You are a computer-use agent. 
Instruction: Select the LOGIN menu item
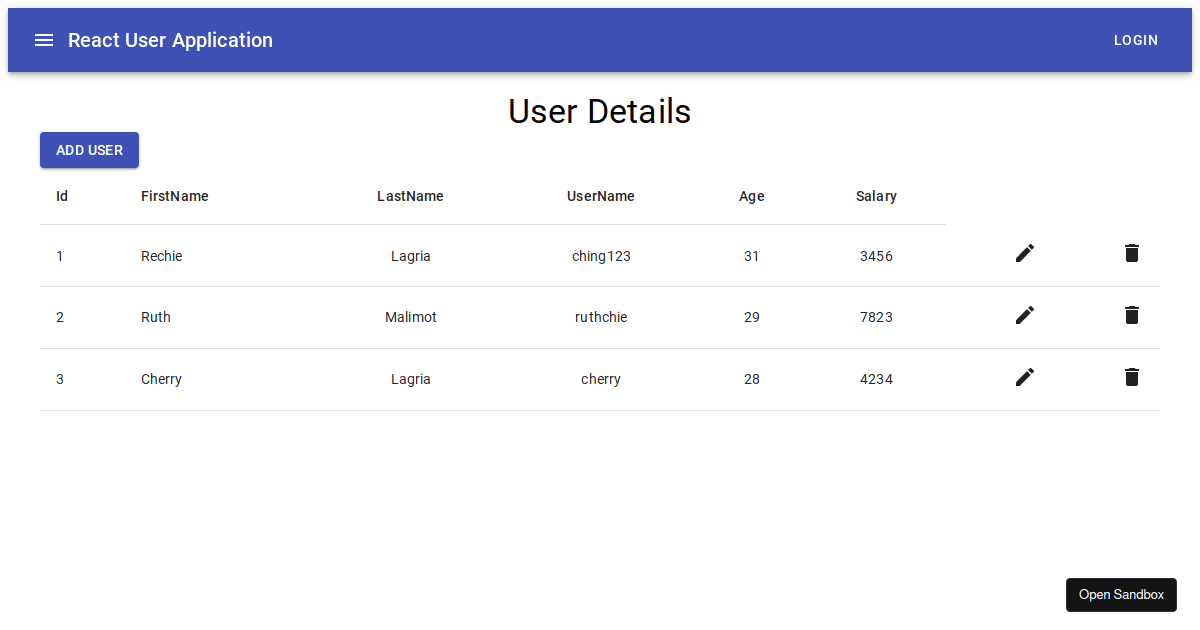tap(1135, 40)
